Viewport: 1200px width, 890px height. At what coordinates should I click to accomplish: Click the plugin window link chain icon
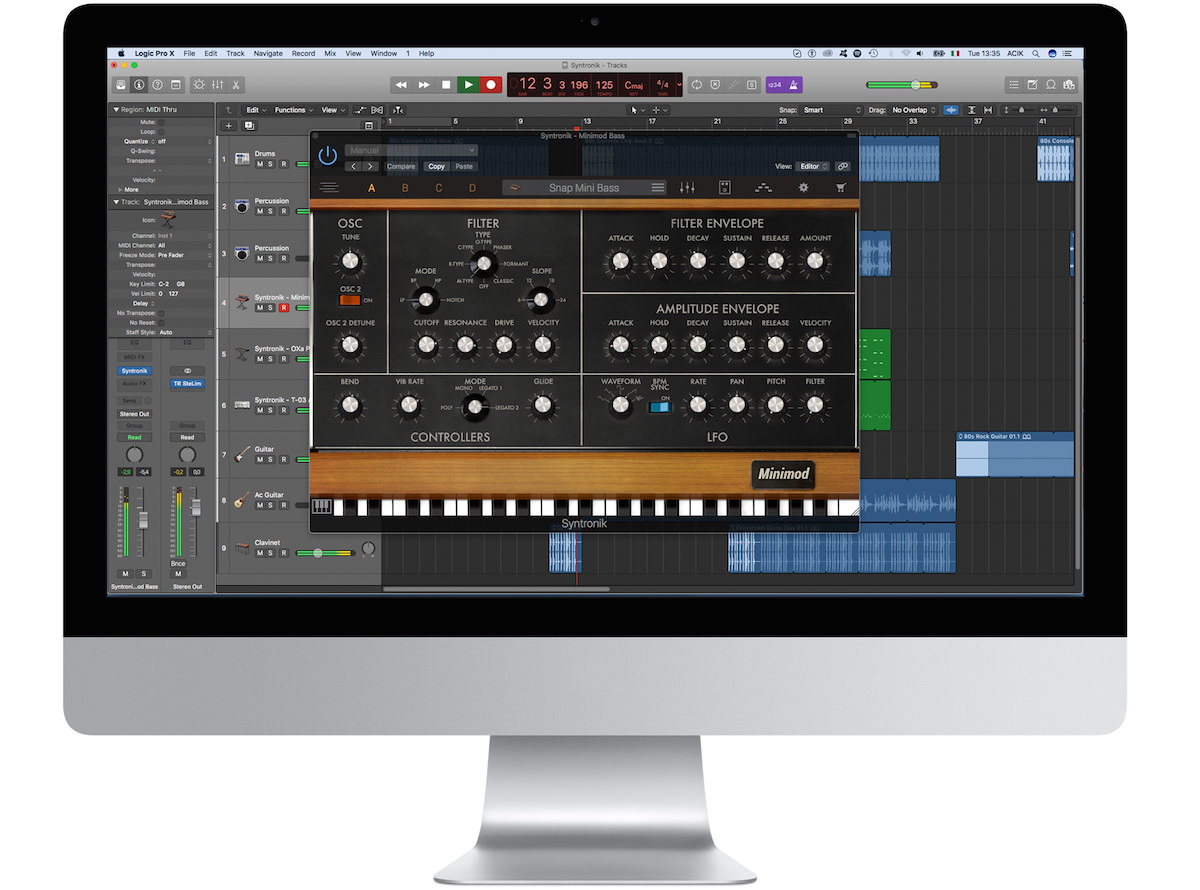pyautogui.click(x=843, y=166)
